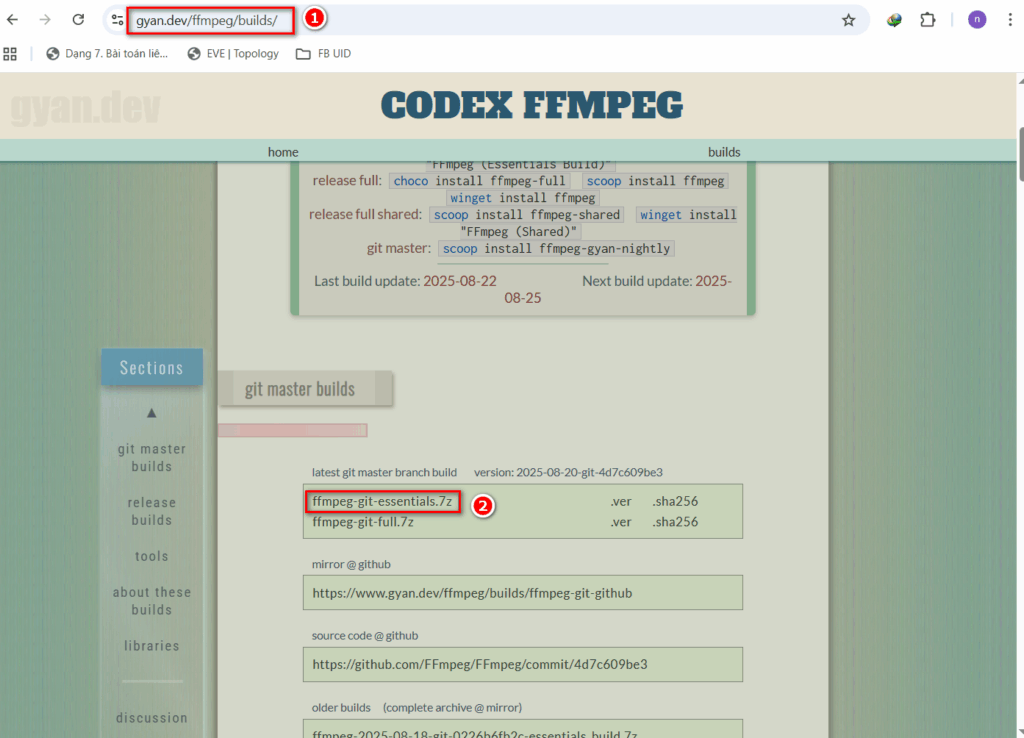
Task: Click the 'older builds' label
Action: (x=341, y=707)
